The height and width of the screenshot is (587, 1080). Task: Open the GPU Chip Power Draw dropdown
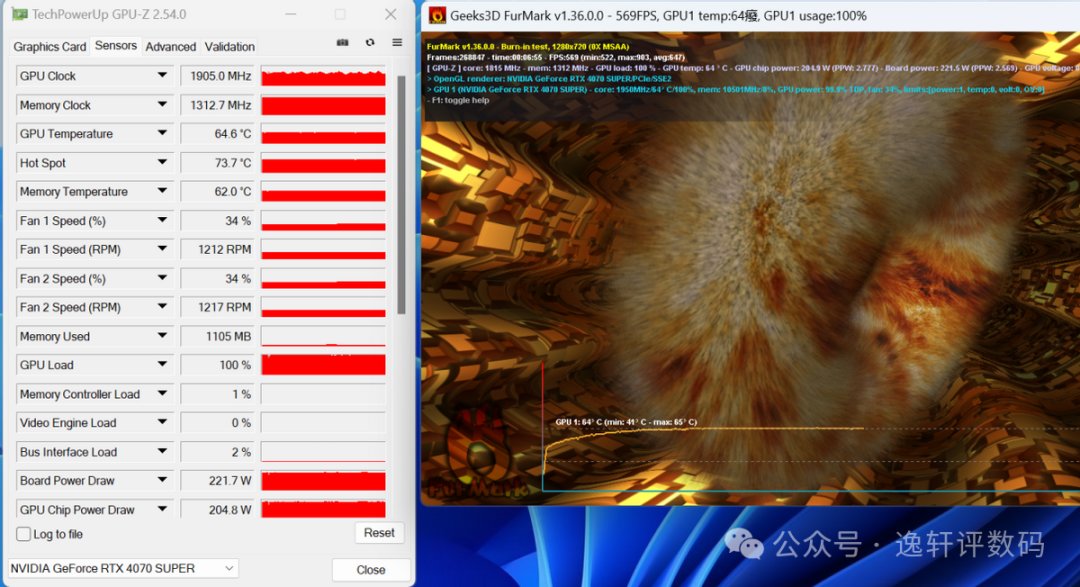click(x=162, y=509)
